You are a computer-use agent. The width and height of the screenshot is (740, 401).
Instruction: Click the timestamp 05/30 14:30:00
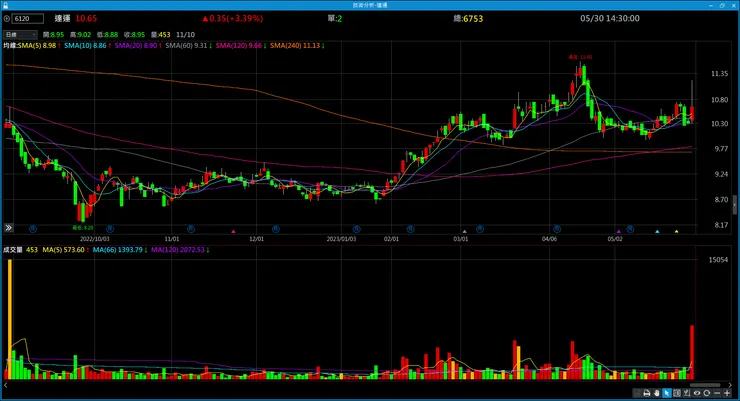610,18
